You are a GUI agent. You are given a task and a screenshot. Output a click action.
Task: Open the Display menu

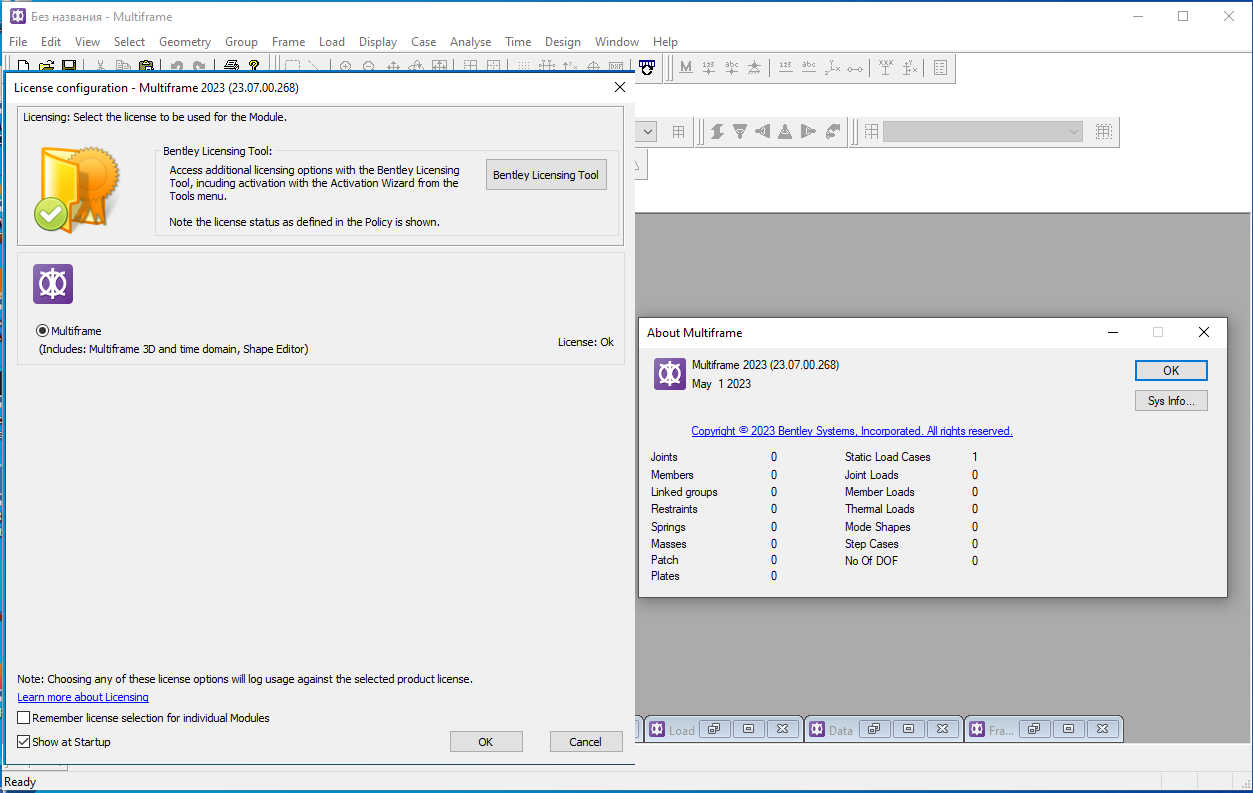click(x=378, y=42)
